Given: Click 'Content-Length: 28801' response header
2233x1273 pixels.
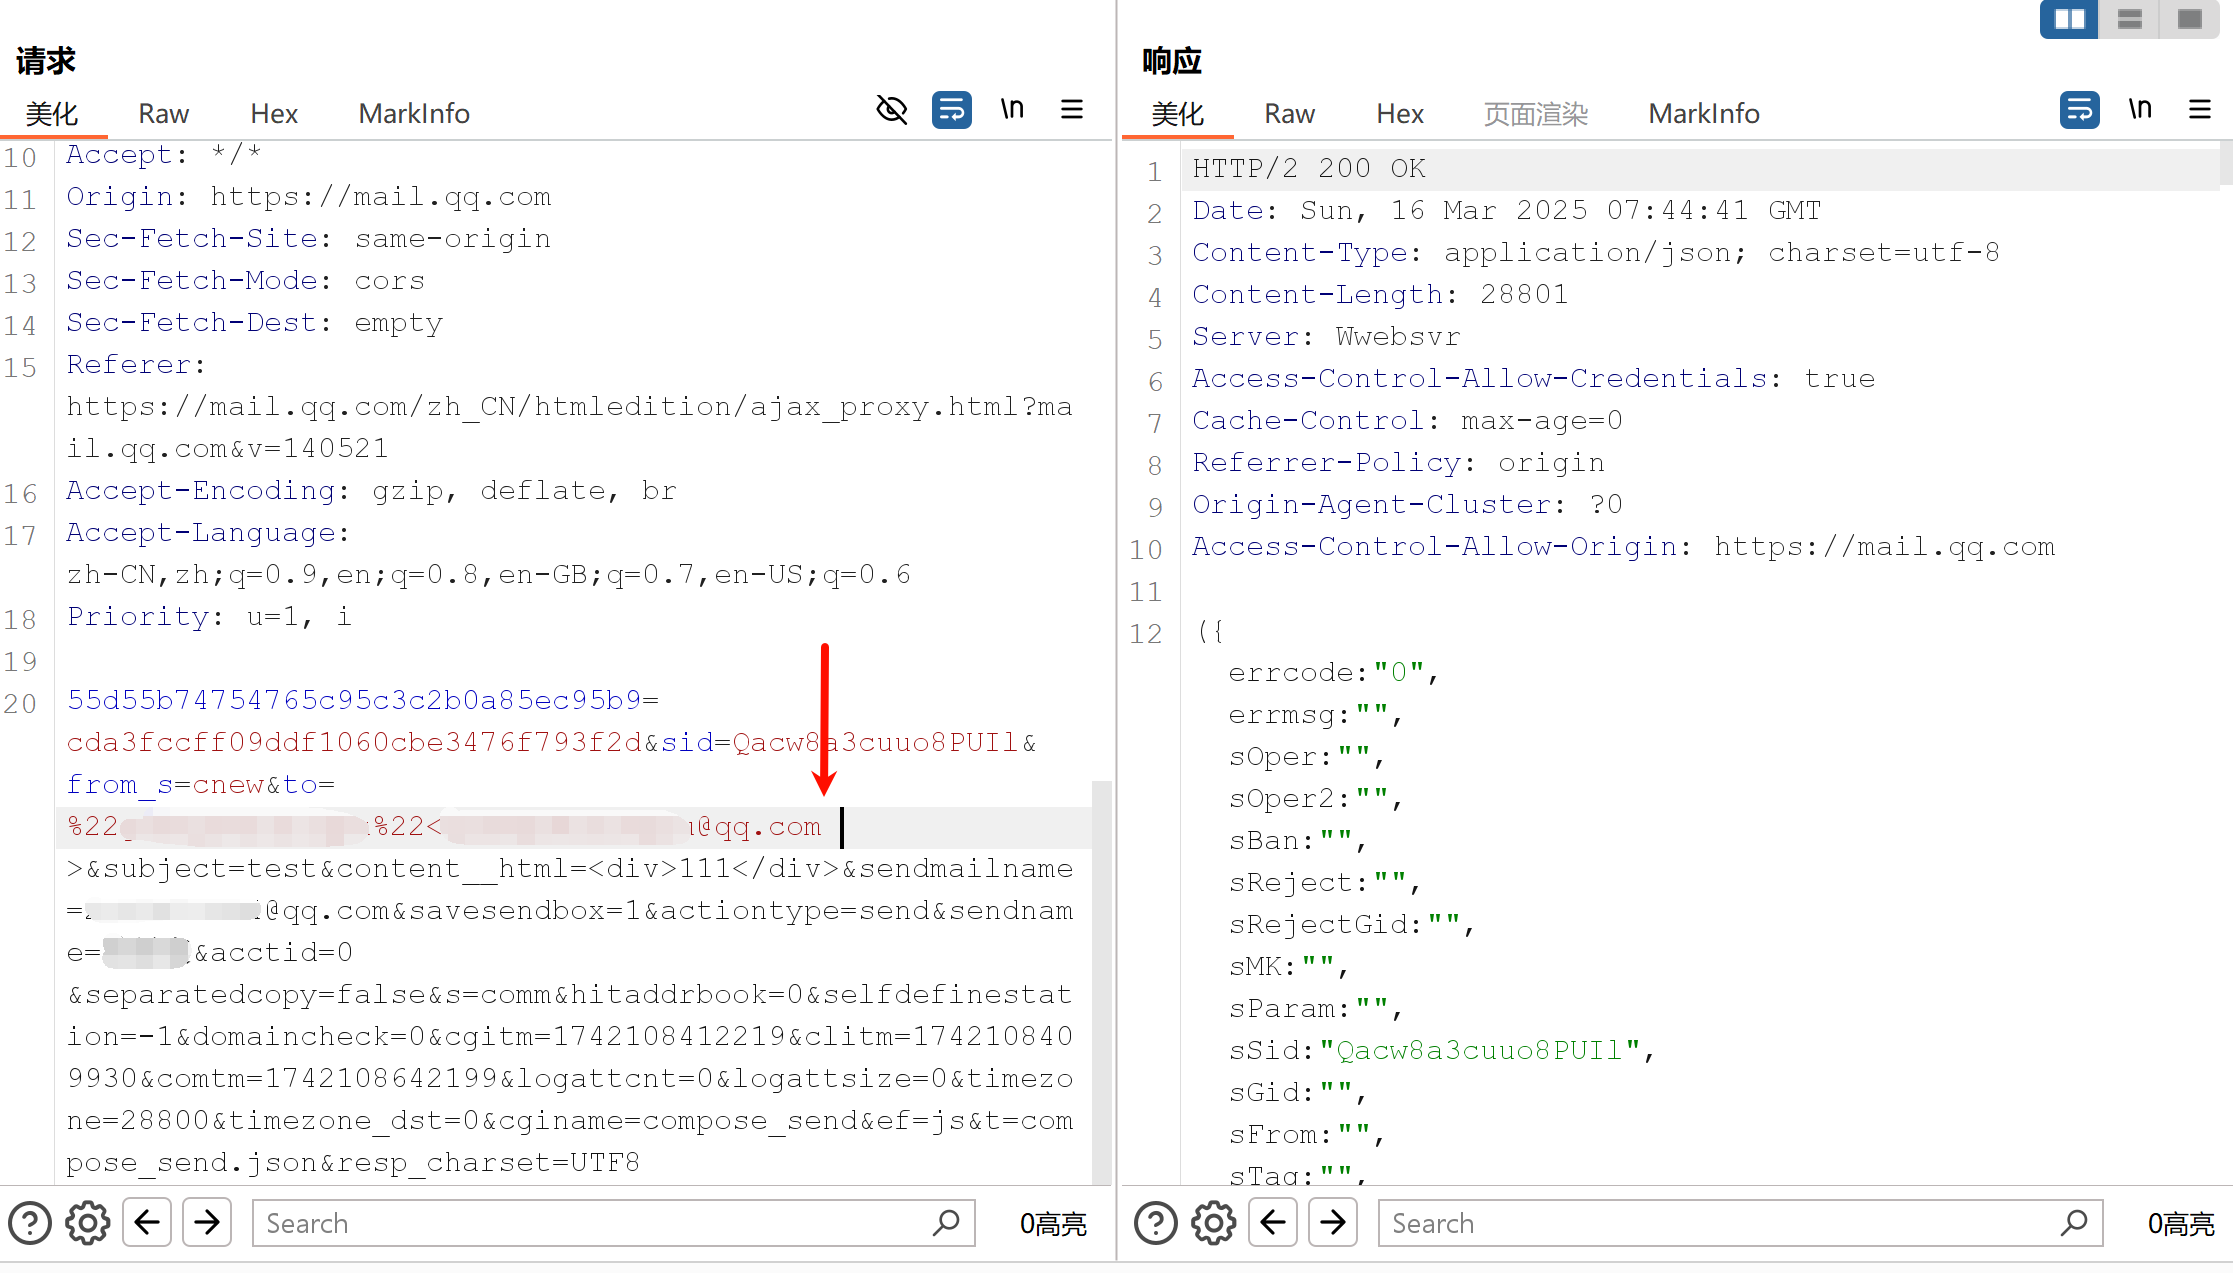Looking at the screenshot, I should (1380, 295).
